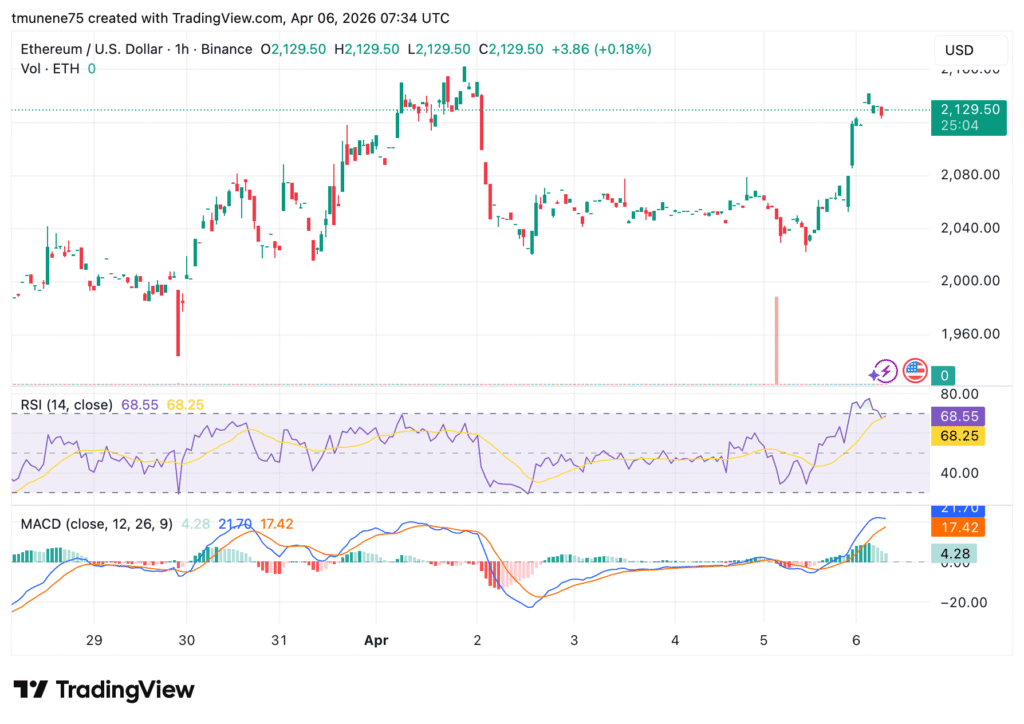Select the US flag economic events icon
1024x724 pixels.
pos(915,371)
